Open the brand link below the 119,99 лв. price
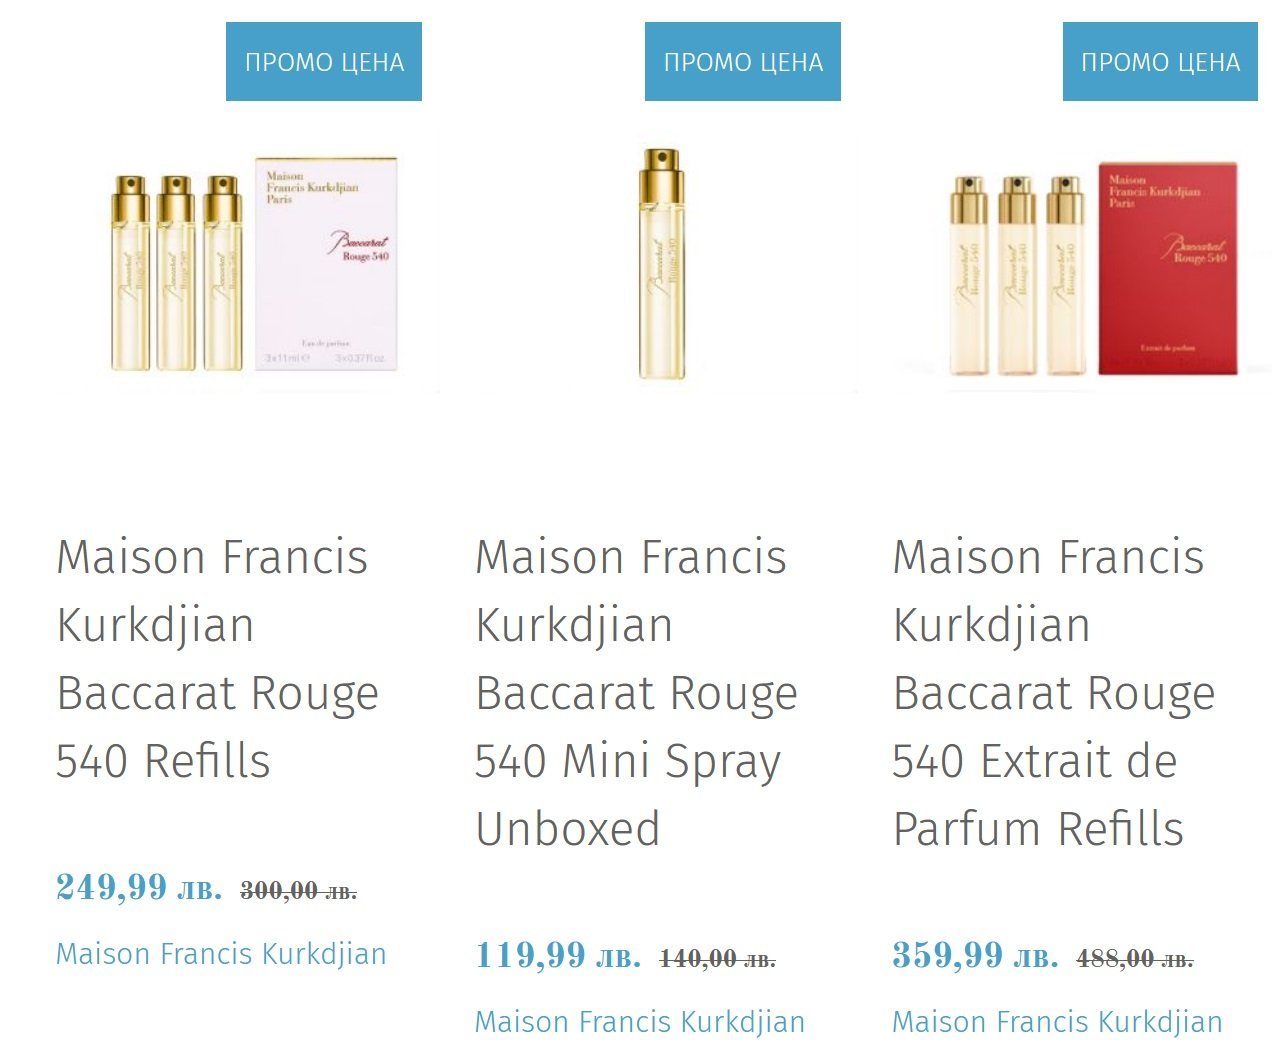This screenshot has width=1272, height=1061. pos(639,1022)
